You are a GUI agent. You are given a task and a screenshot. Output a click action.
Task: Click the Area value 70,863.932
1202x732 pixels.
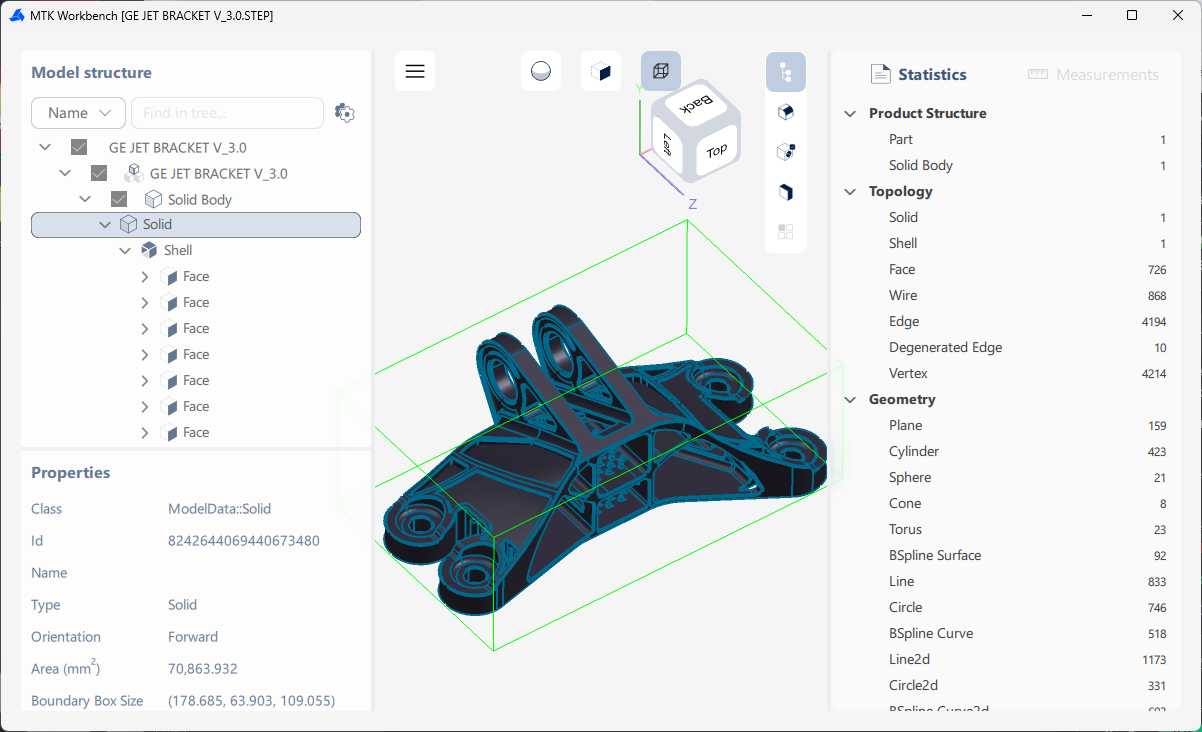[x=203, y=669]
